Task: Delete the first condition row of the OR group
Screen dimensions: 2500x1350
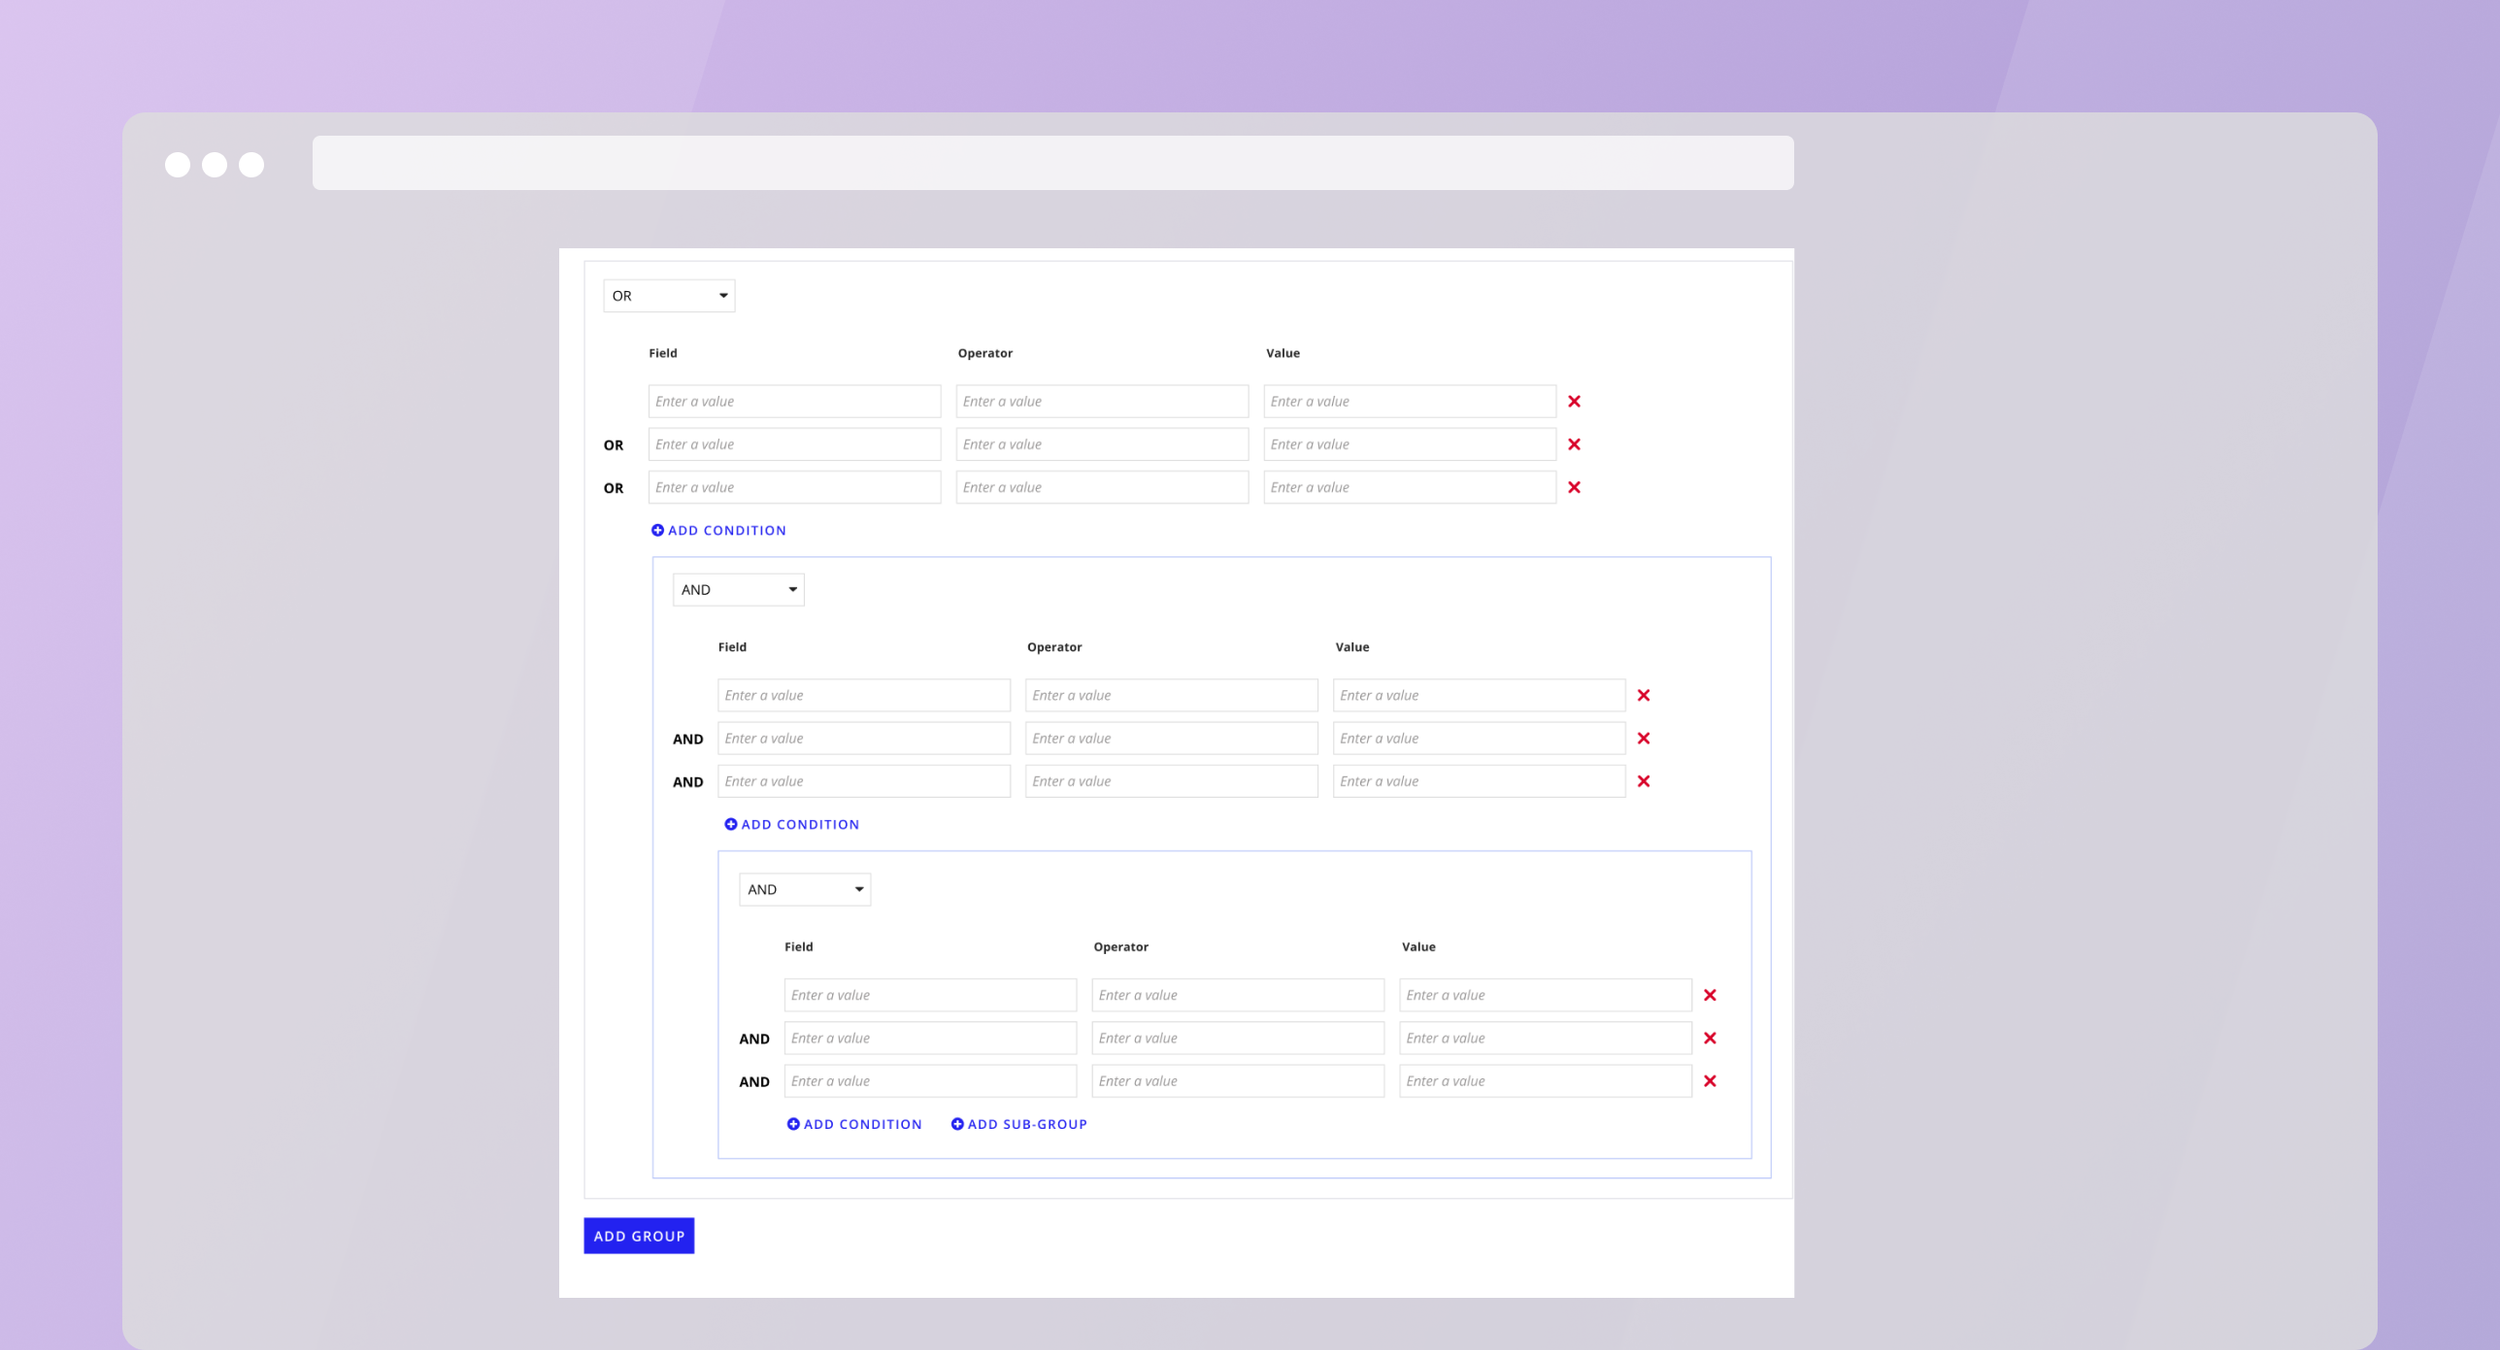Action: tap(1574, 401)
